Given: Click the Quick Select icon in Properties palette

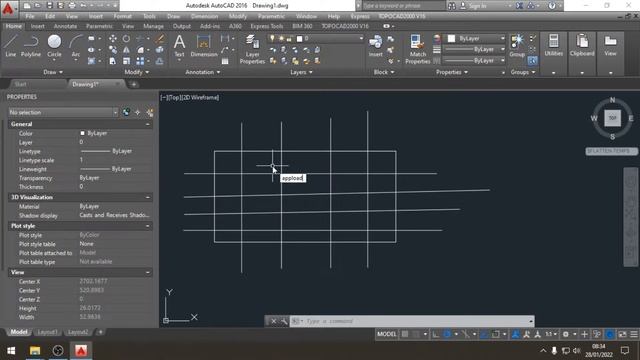Looking at the screenshot, I should click(150, 112).
